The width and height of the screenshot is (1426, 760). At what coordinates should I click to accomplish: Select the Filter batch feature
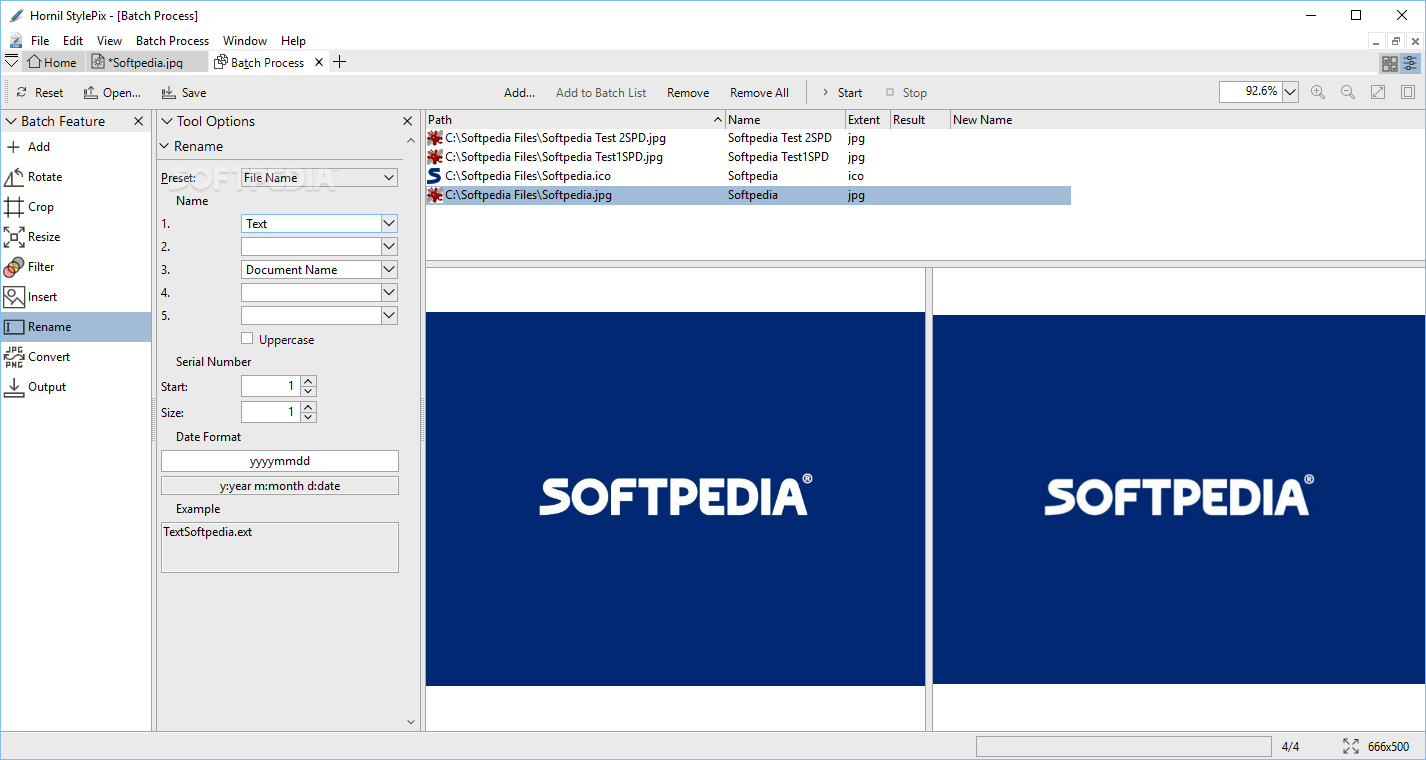click(x=75, y=267)
